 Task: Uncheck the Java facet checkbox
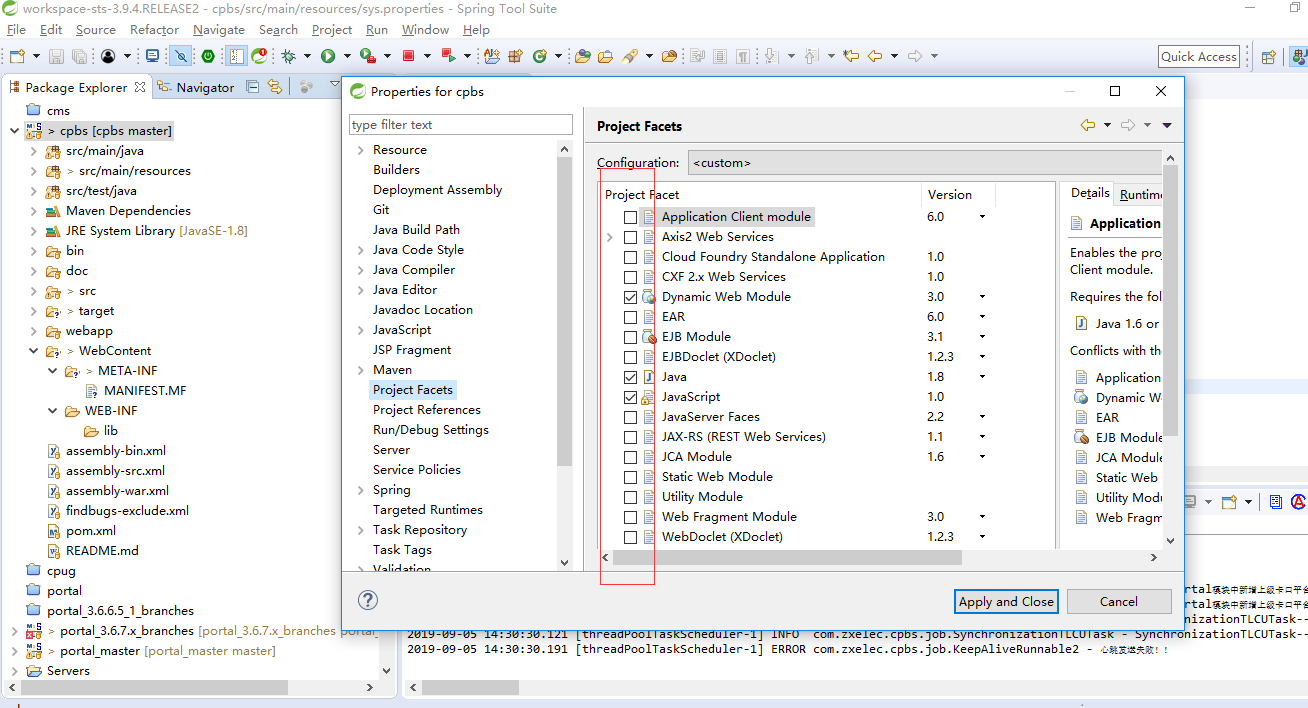(x=630, y=377)
